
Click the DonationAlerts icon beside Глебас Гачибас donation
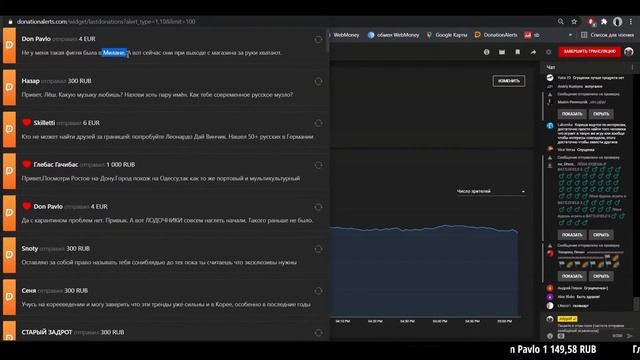pos(9,171)
